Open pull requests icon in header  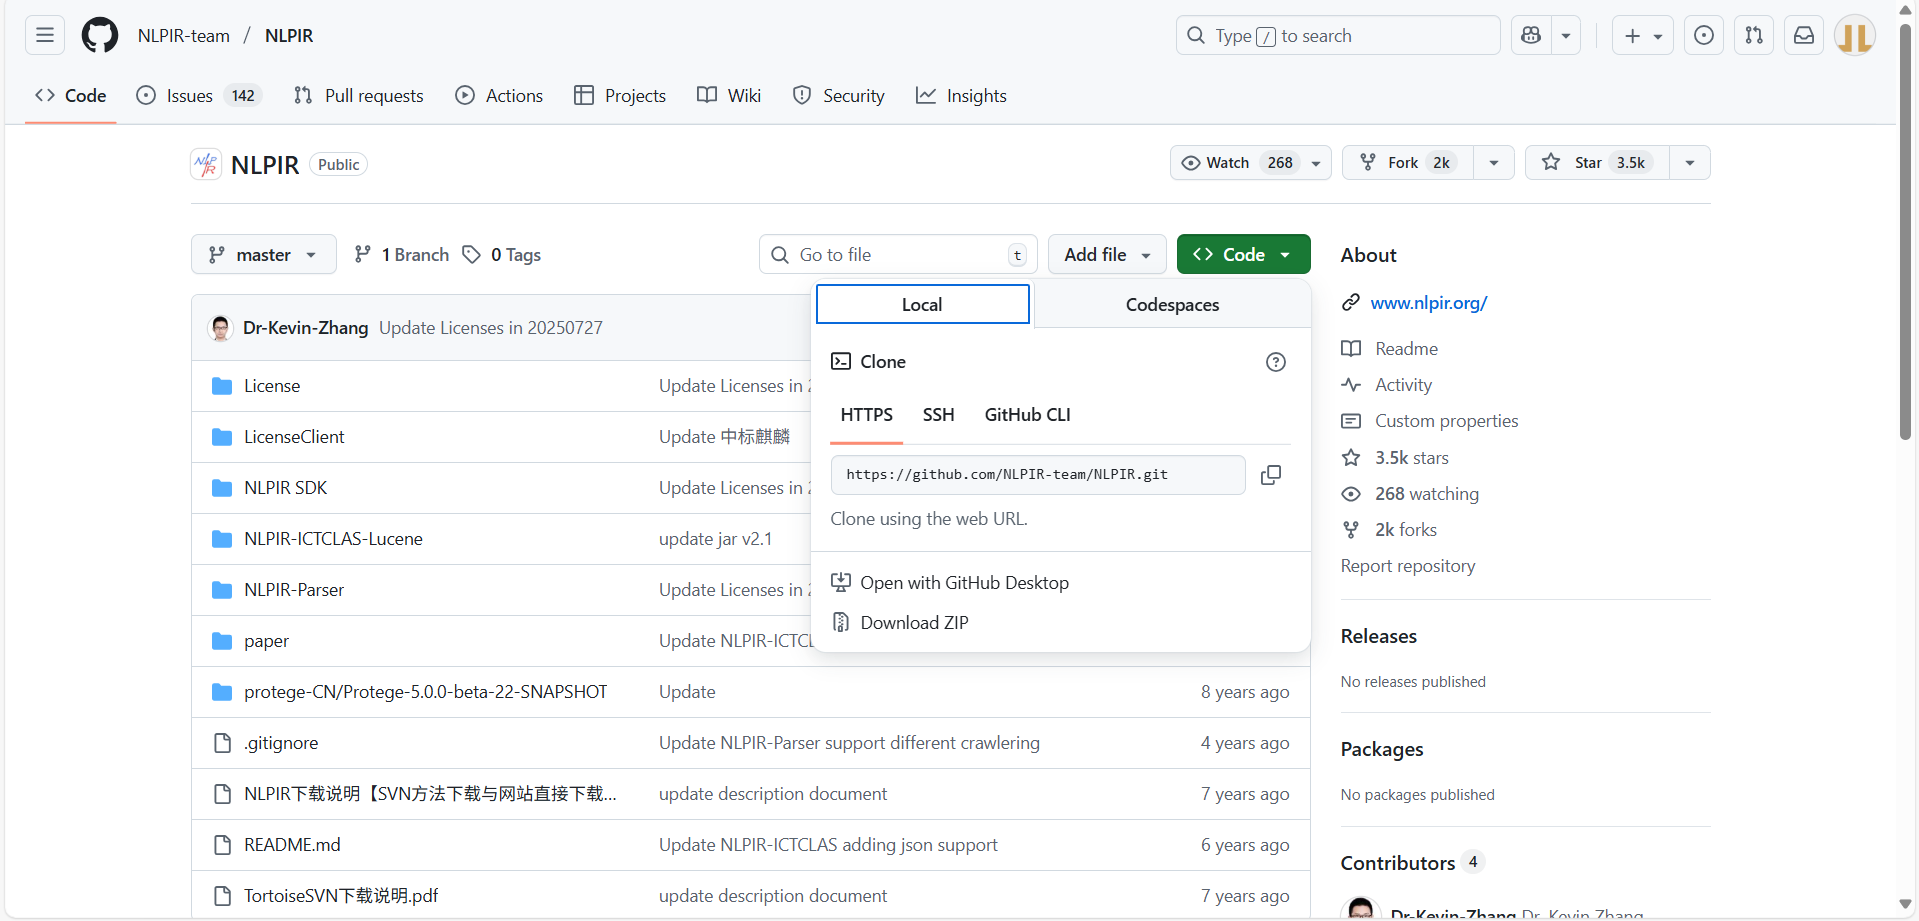click(x=1754, y=35)
